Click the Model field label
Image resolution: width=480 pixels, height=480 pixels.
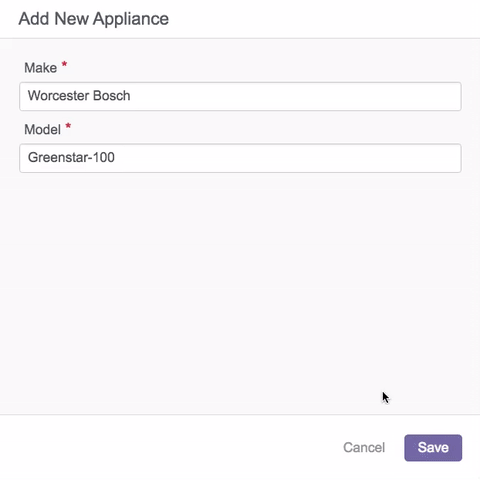[42, 129]
